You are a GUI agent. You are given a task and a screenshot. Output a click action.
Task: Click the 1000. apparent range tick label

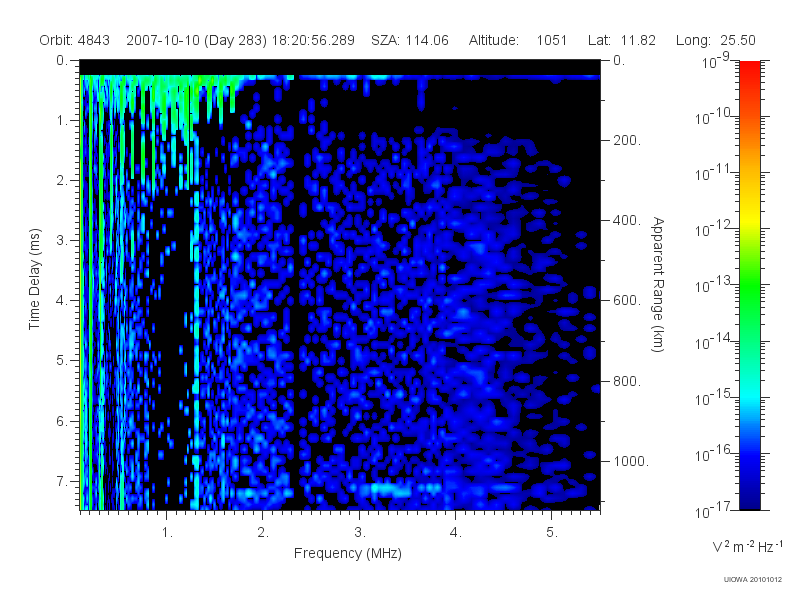(x=631, y=461)
